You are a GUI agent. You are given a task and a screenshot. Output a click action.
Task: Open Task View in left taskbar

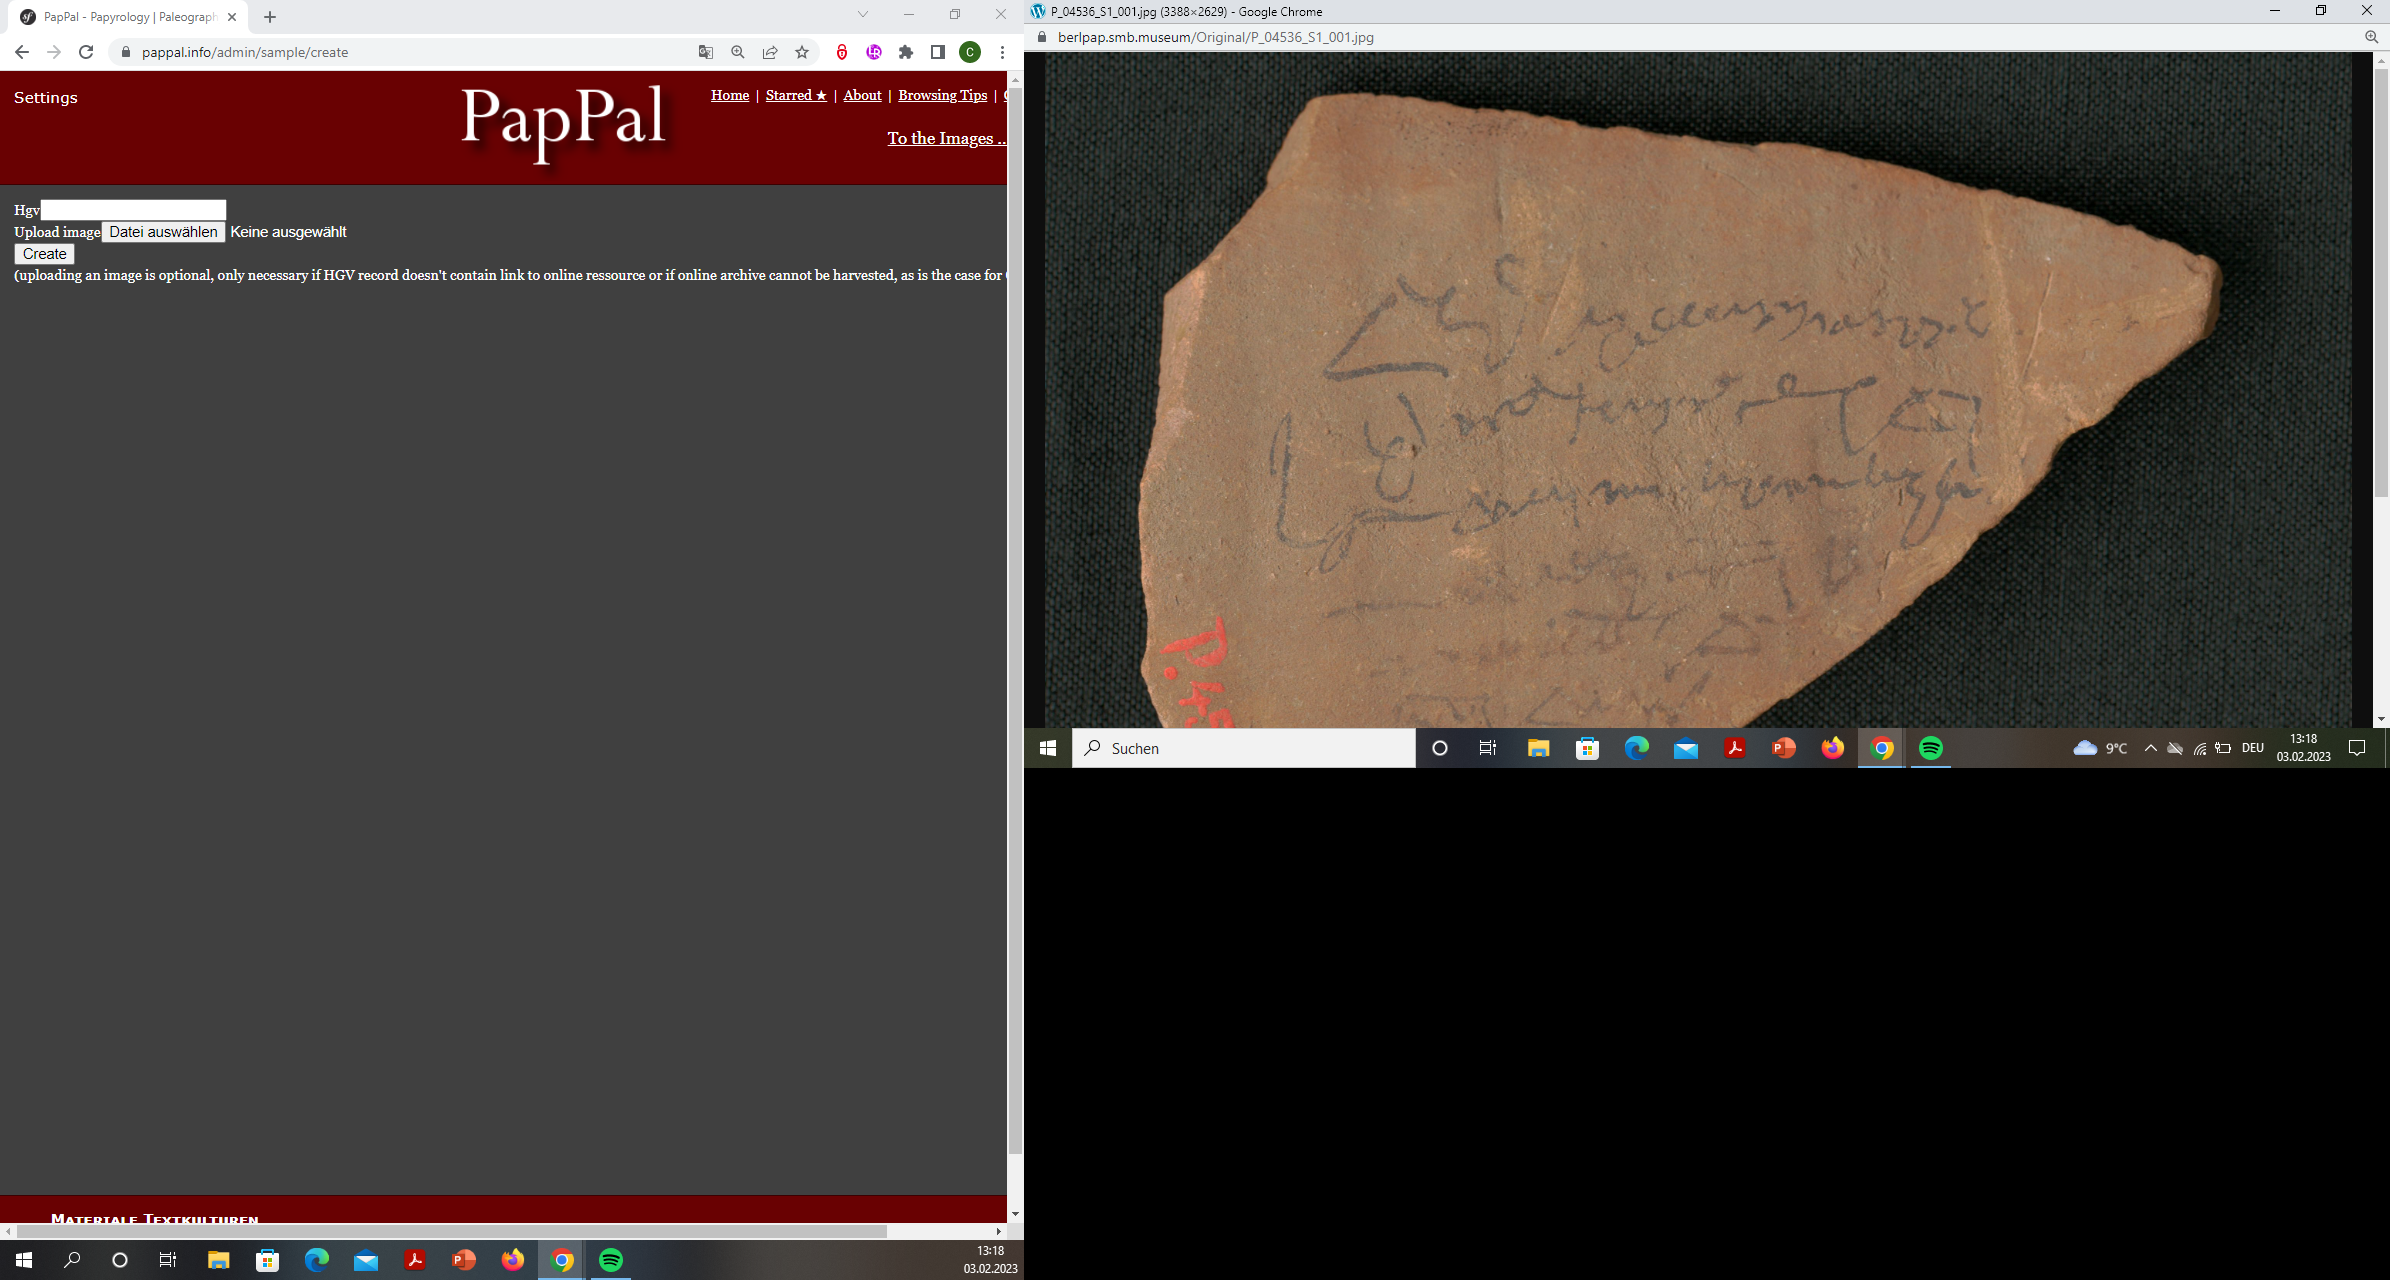point(168,1260)
